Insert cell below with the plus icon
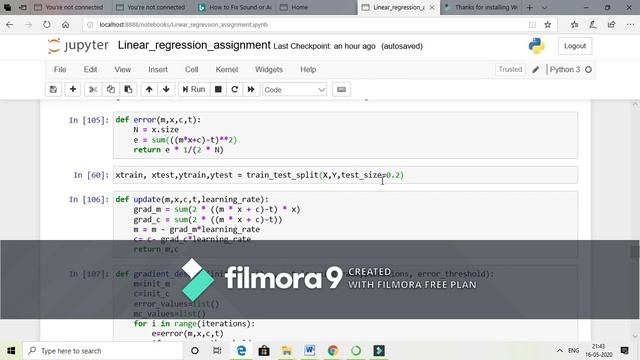 73,89
